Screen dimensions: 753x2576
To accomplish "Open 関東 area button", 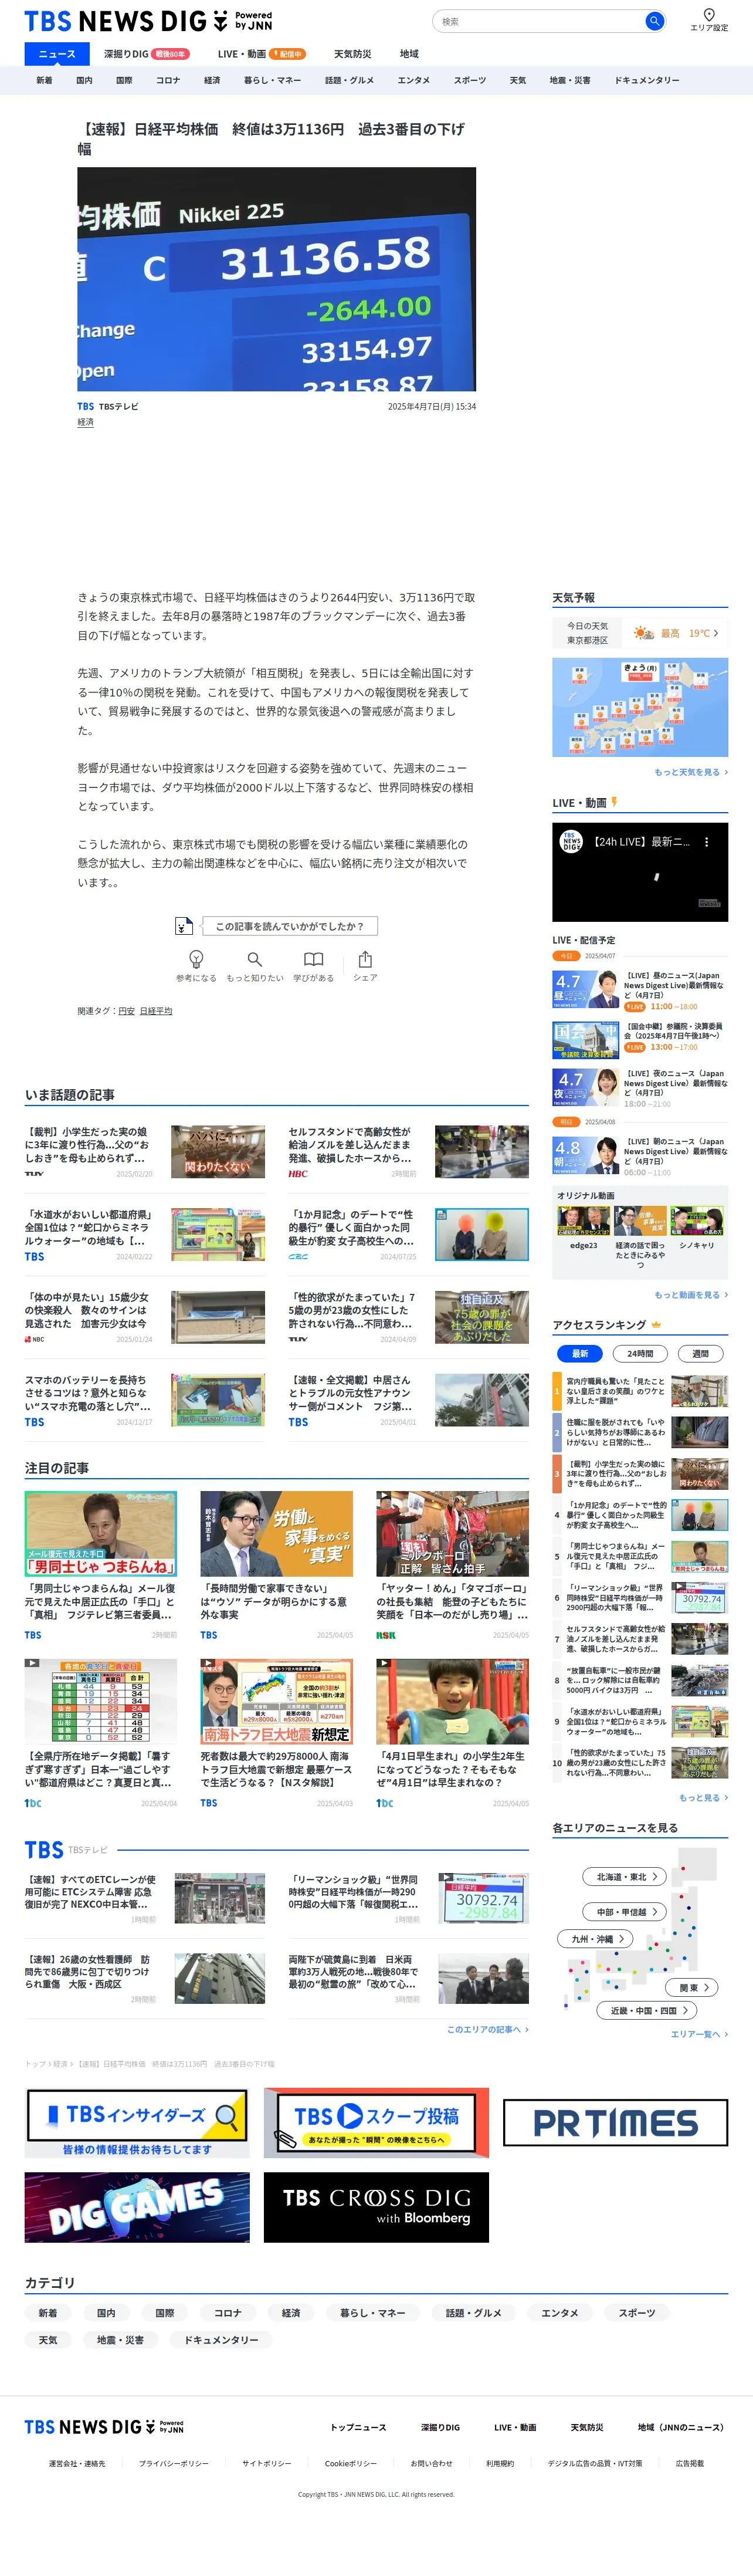I will (x=693, y=1988).
